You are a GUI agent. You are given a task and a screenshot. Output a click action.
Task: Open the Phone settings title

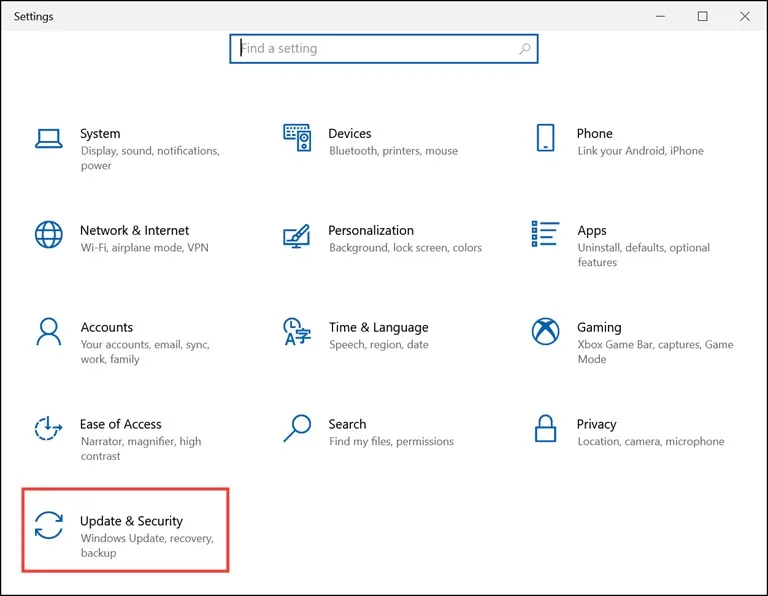[595, 134]
